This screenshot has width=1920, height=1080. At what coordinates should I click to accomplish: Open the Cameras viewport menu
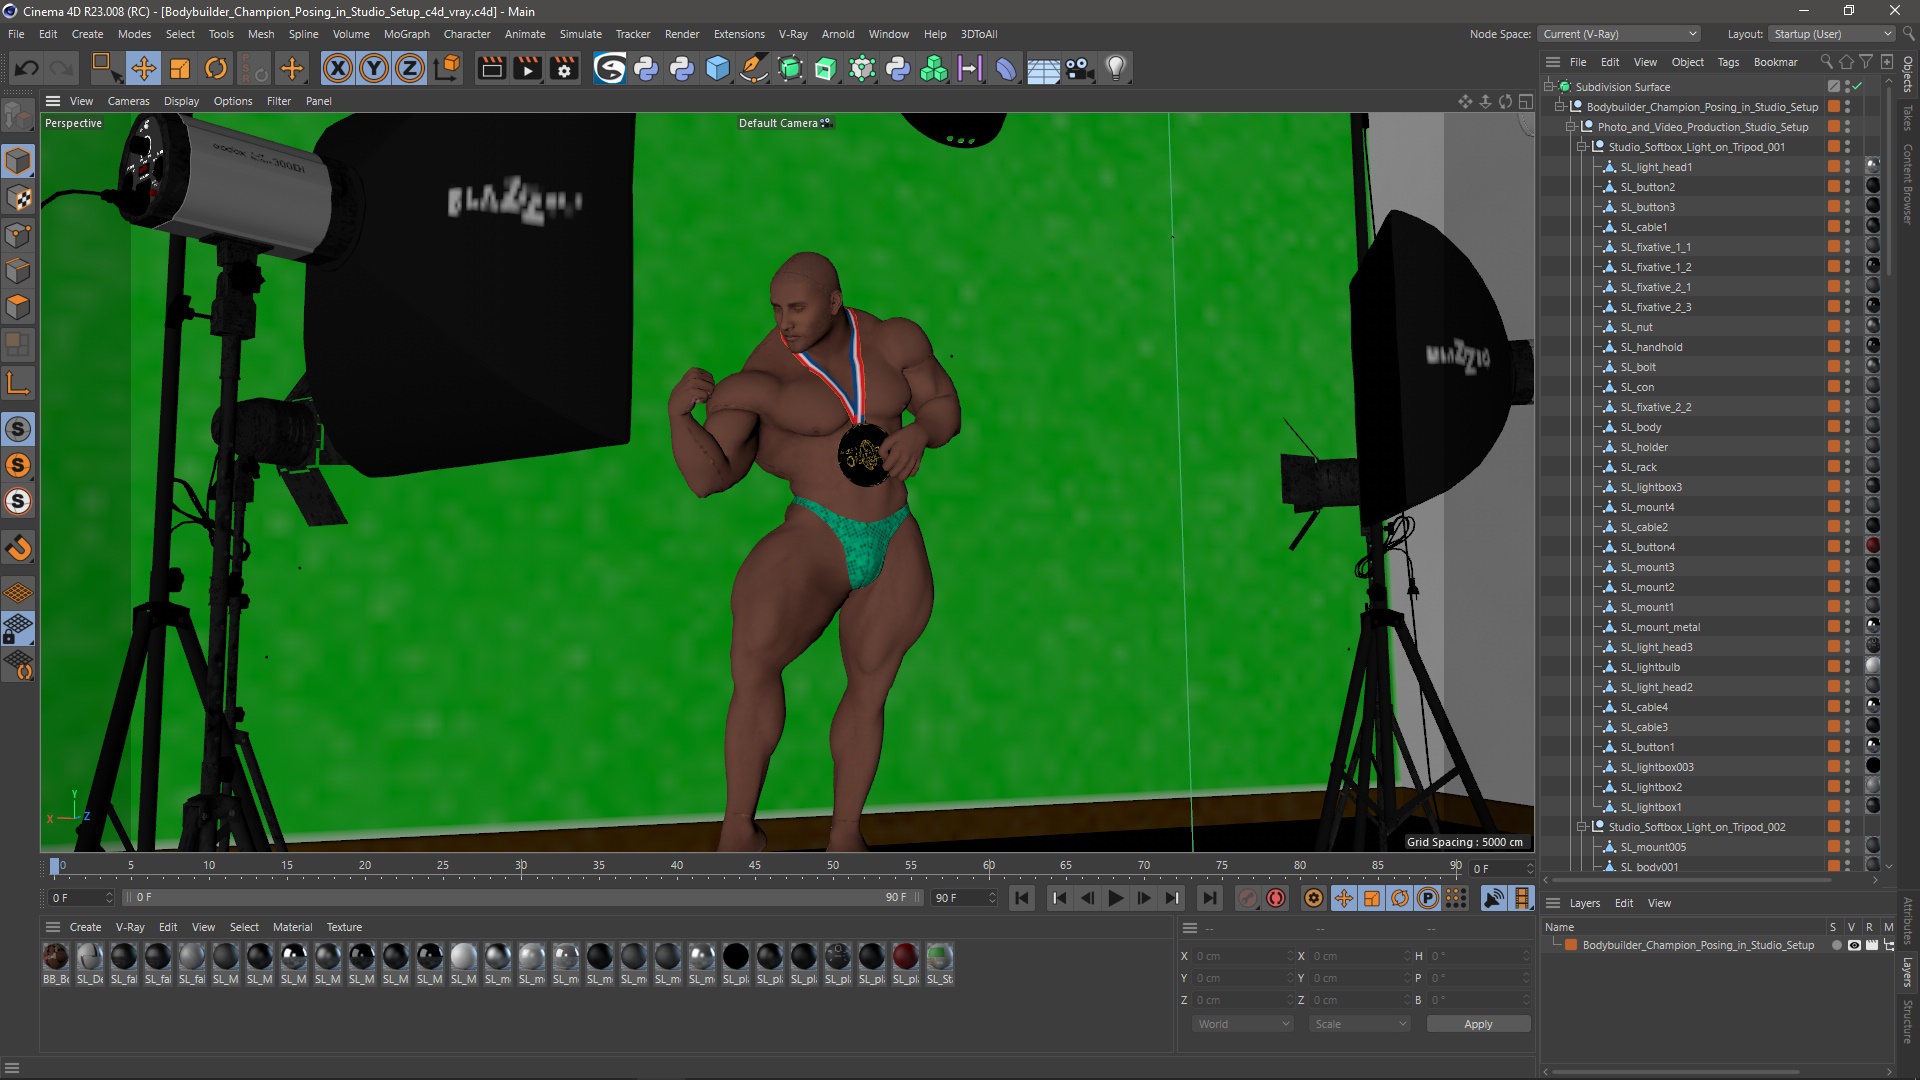[x=128, y=101]
